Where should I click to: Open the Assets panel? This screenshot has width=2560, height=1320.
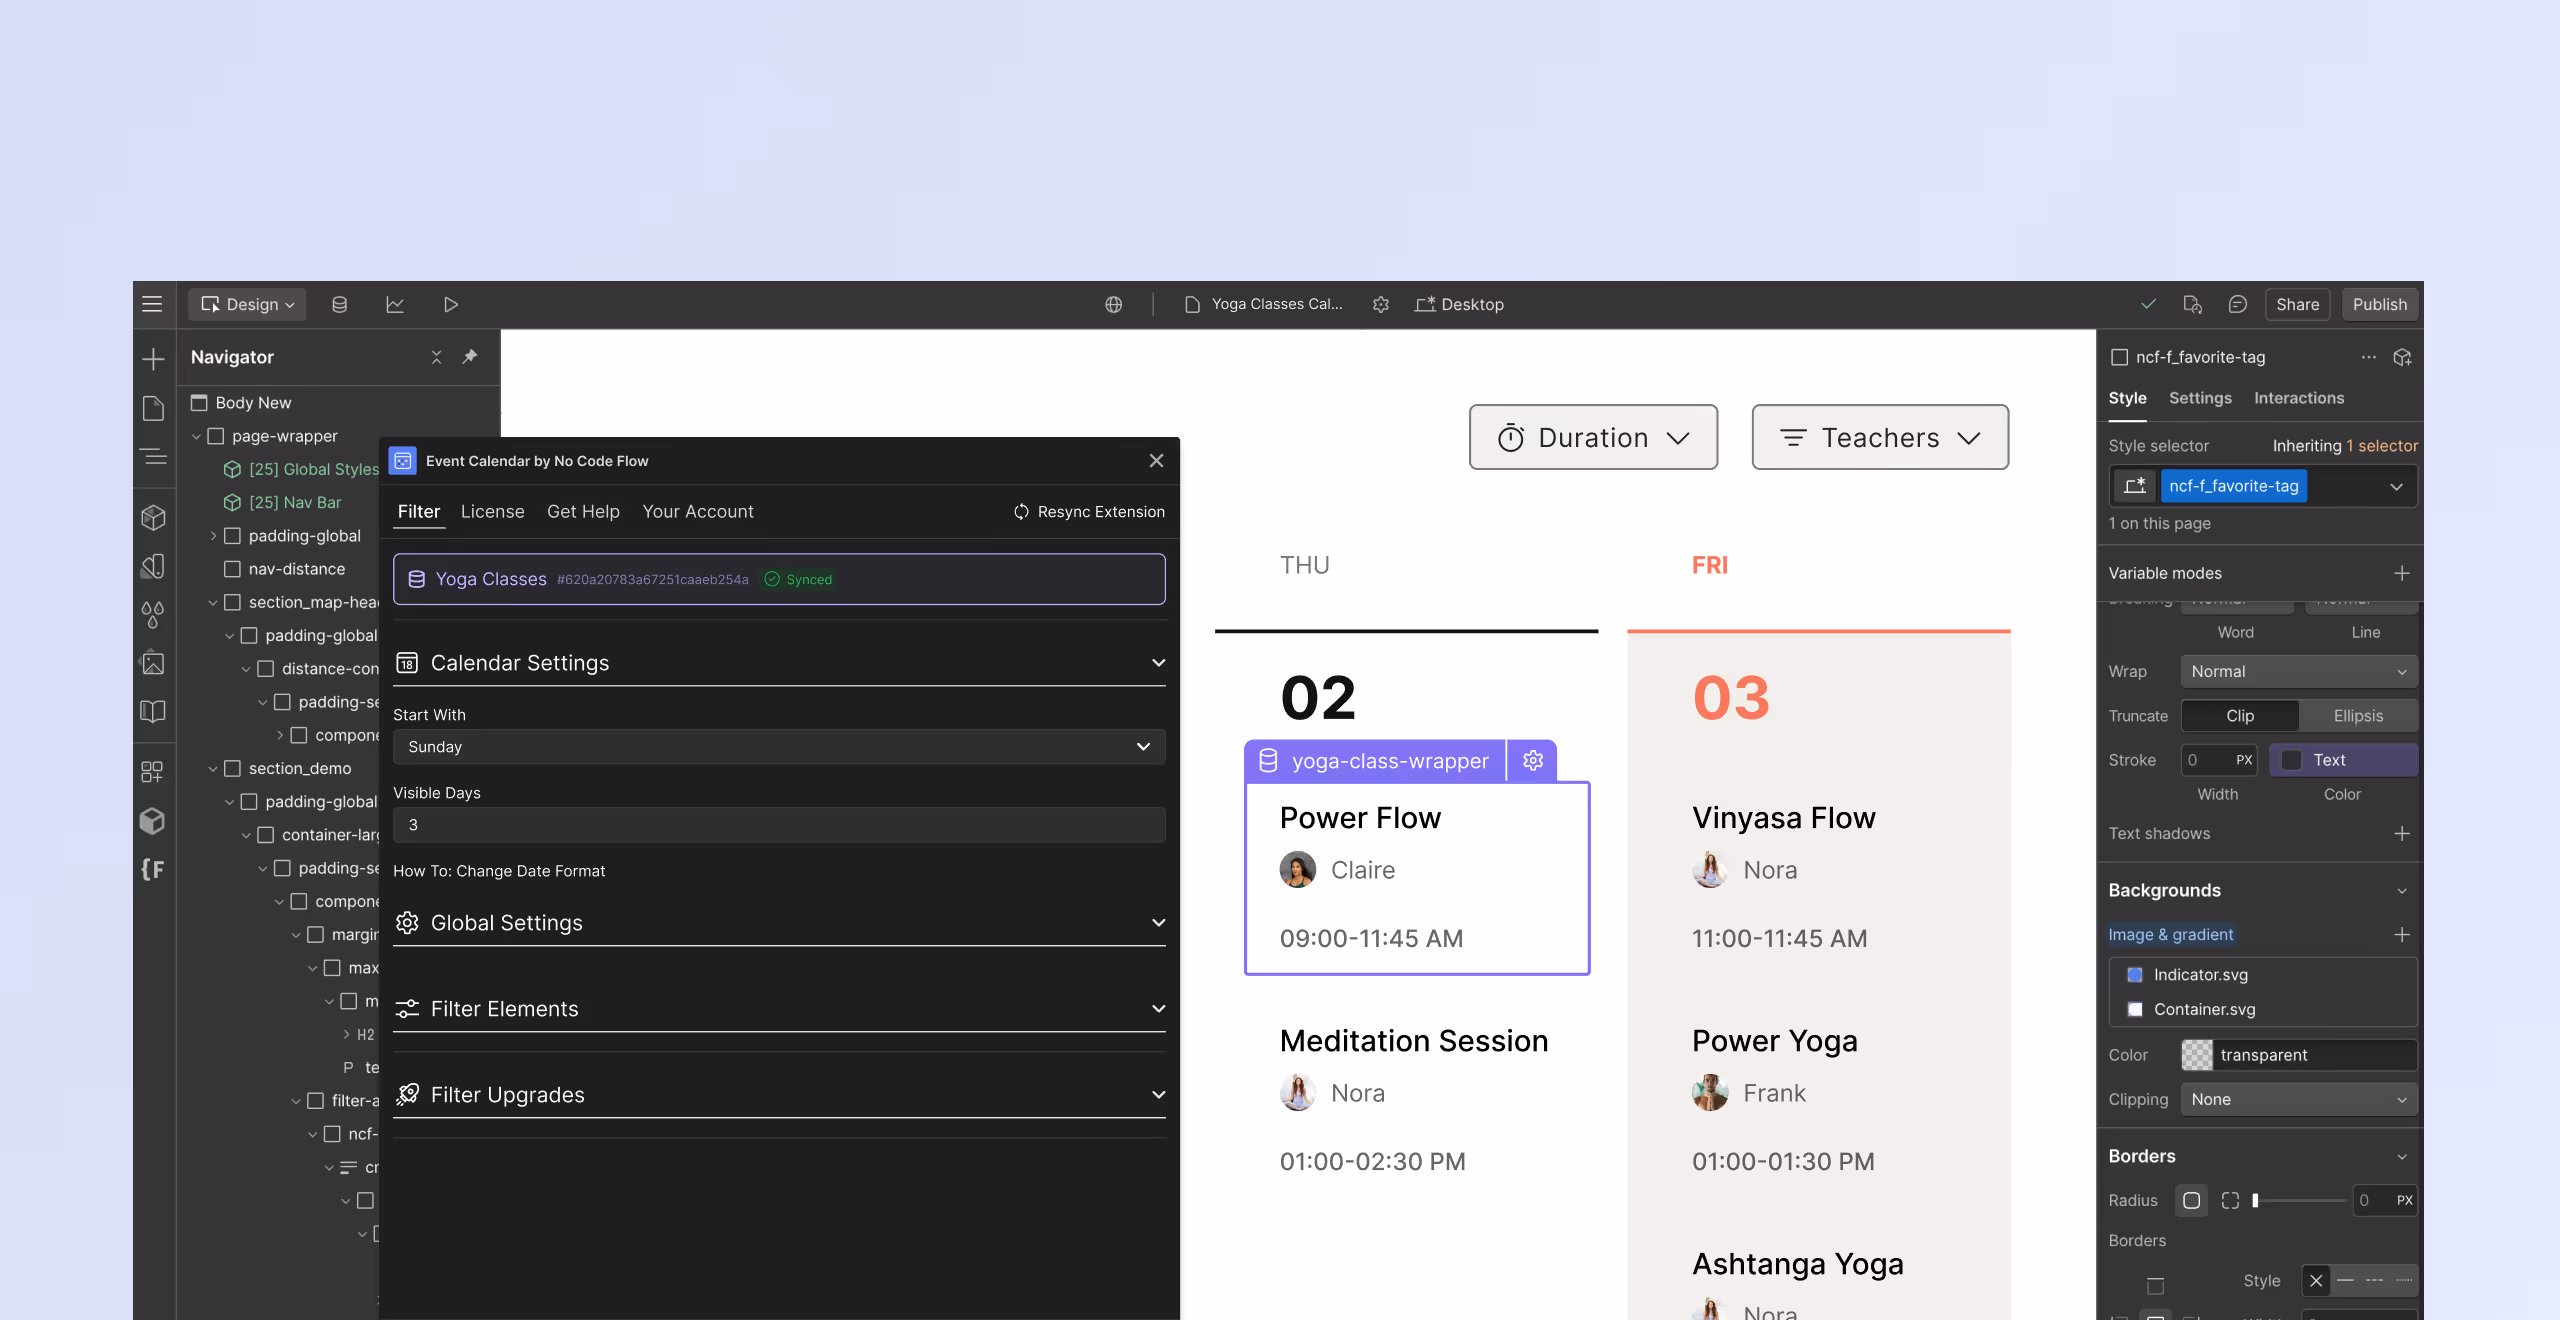click(x=154, y=663)
